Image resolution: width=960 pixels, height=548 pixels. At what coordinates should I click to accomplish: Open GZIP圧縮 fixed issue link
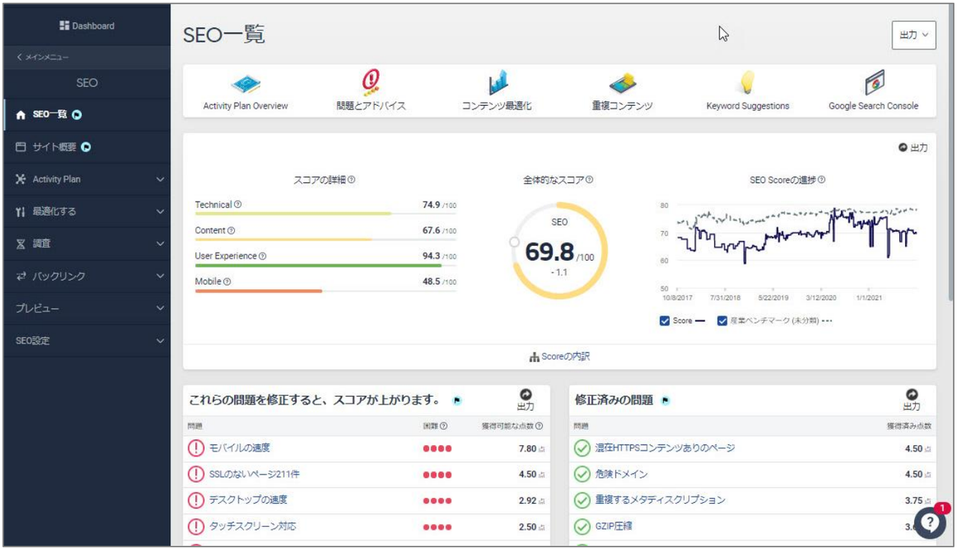point(613,527)
